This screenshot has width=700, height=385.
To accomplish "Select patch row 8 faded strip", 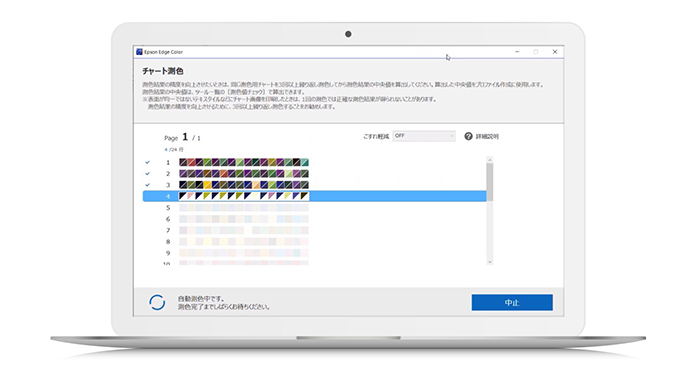I will 244,242.
